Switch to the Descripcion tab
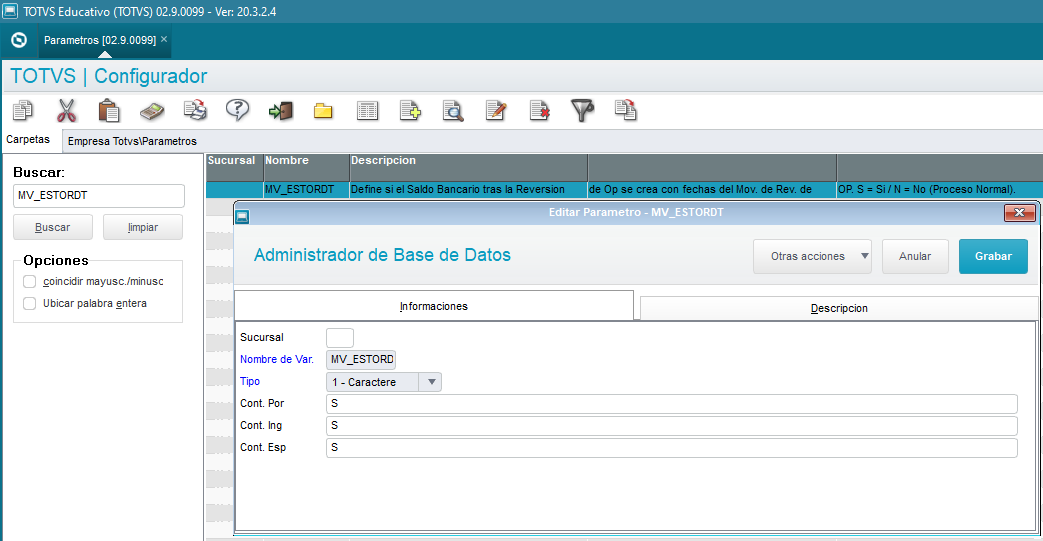 [839, 308]
